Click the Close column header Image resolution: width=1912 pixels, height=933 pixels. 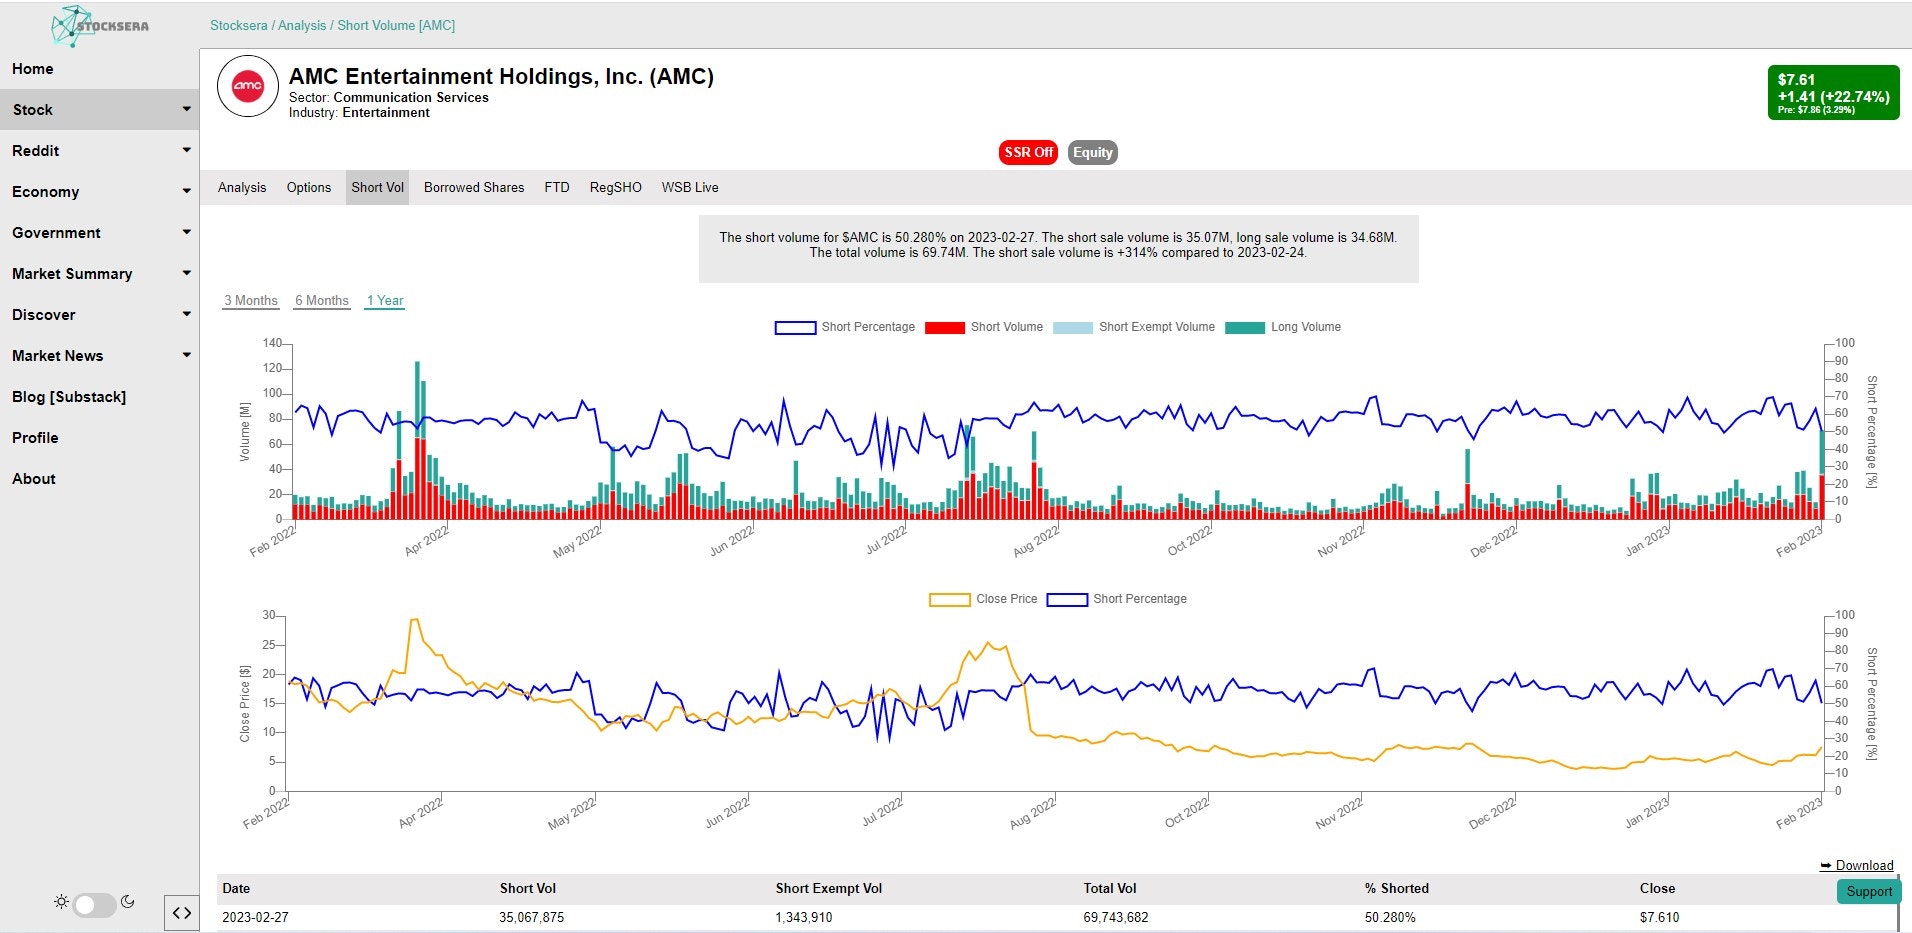click(x=1657, y=888)
